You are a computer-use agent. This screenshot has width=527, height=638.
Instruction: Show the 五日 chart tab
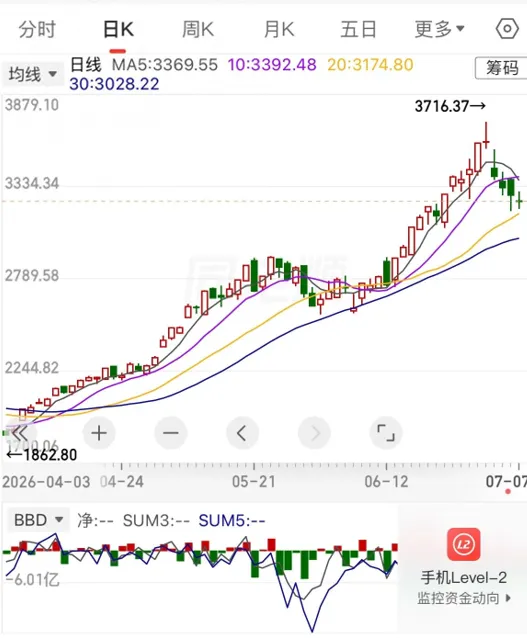click(358, 30)
